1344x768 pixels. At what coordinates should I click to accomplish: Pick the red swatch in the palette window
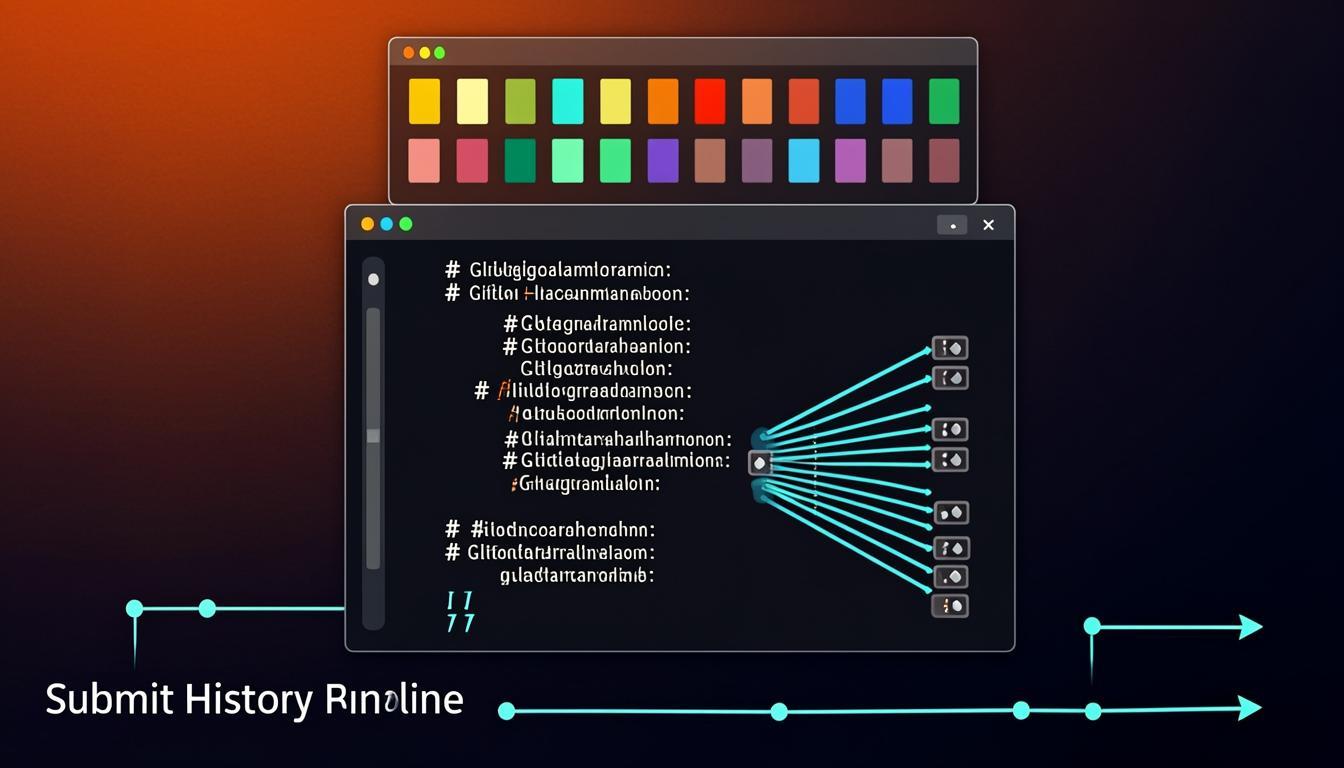[x=709, y=101]
